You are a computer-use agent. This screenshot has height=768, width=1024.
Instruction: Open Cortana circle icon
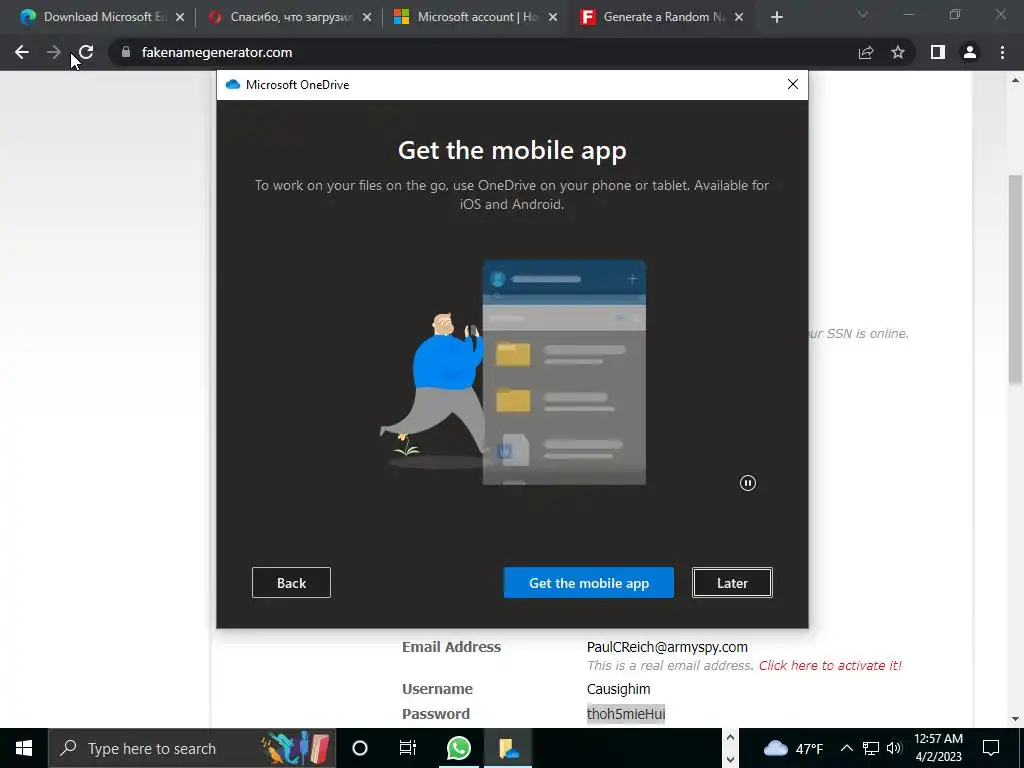(360, 748)
